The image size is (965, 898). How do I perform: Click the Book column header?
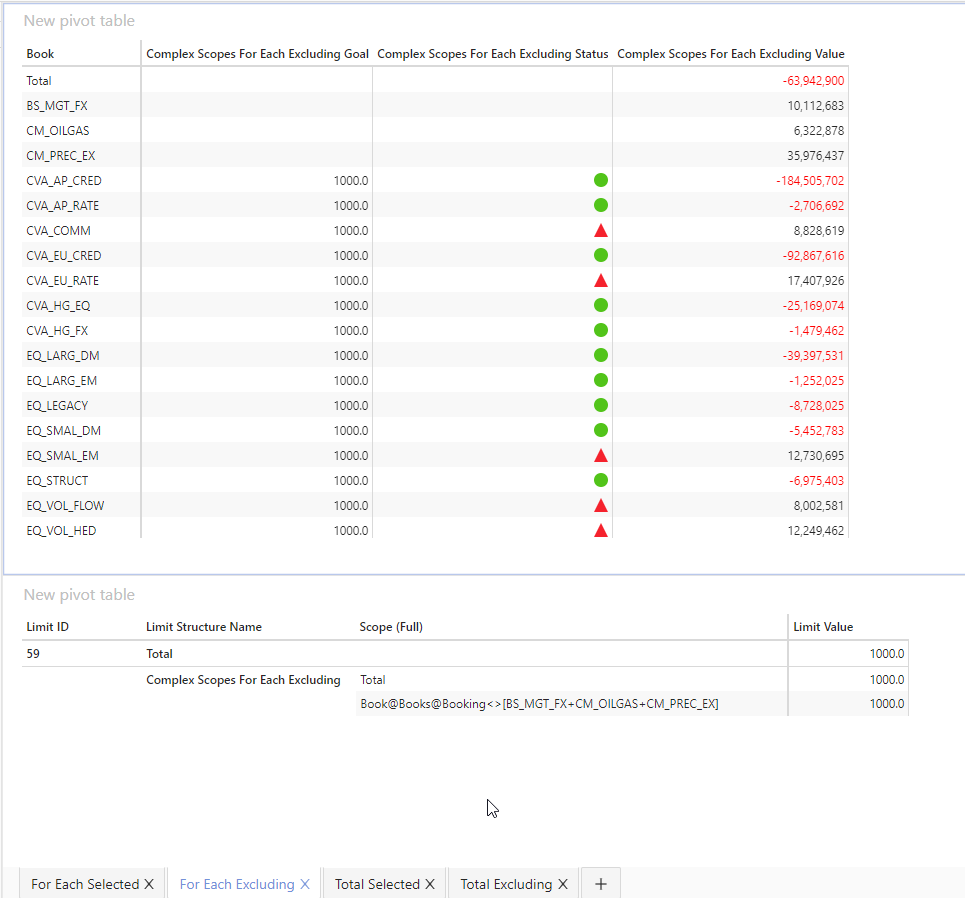(x=41, y=54)
